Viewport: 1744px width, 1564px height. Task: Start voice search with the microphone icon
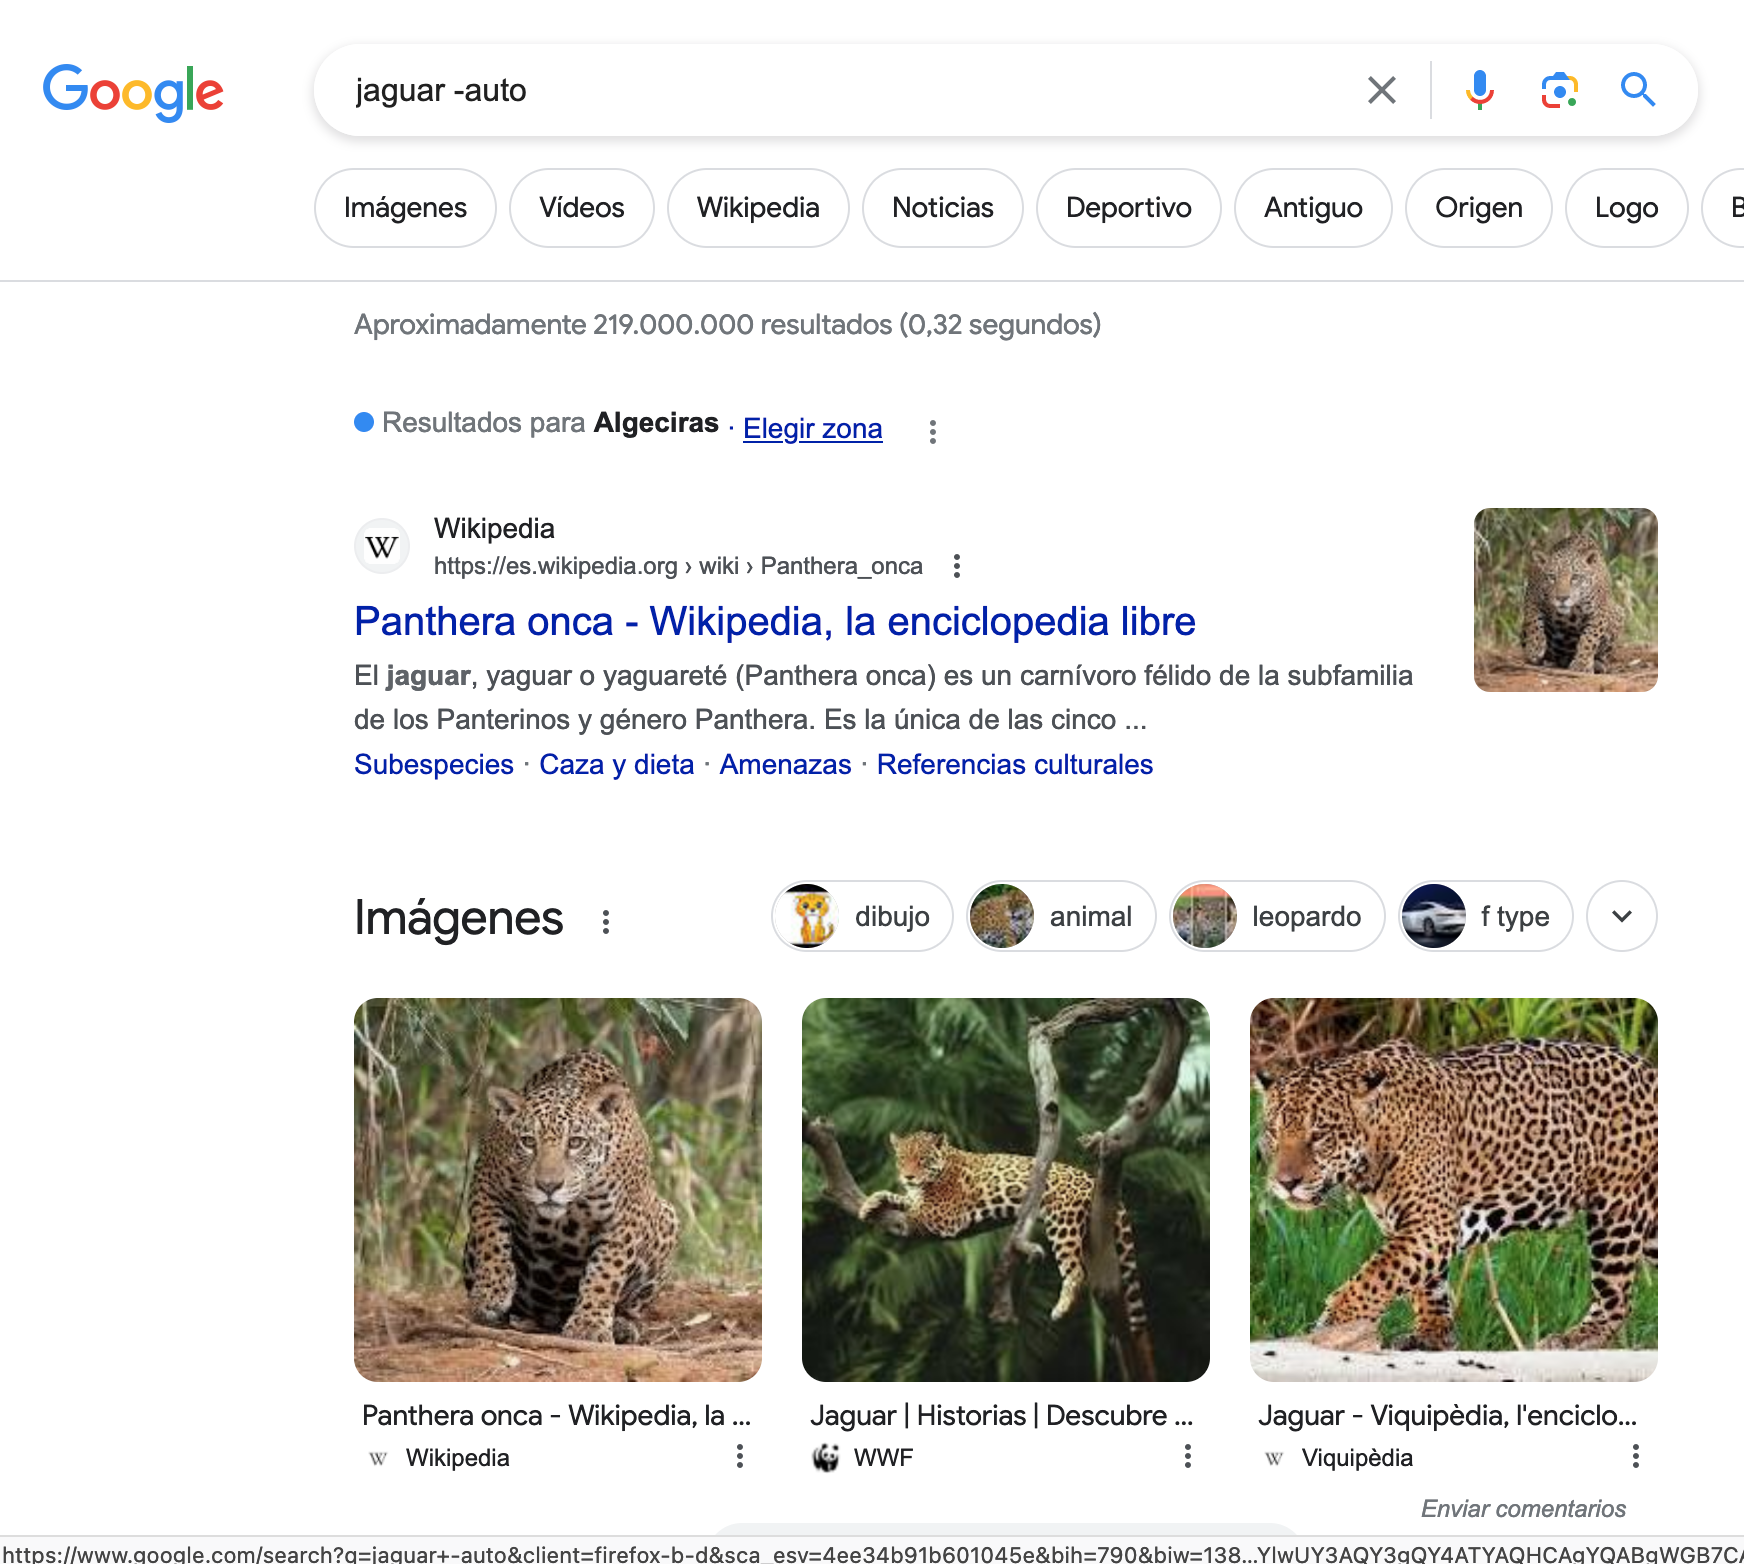[x=1479, y=90]
